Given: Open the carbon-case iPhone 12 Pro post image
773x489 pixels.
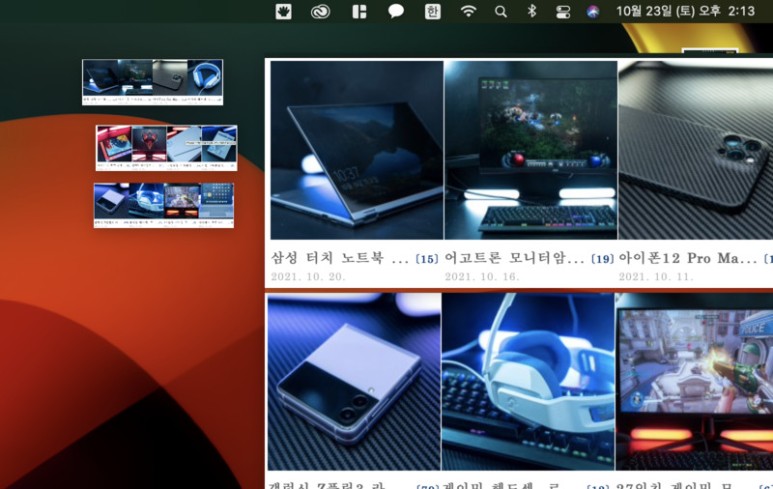Looking at the screenshot, I should [696, 150].
